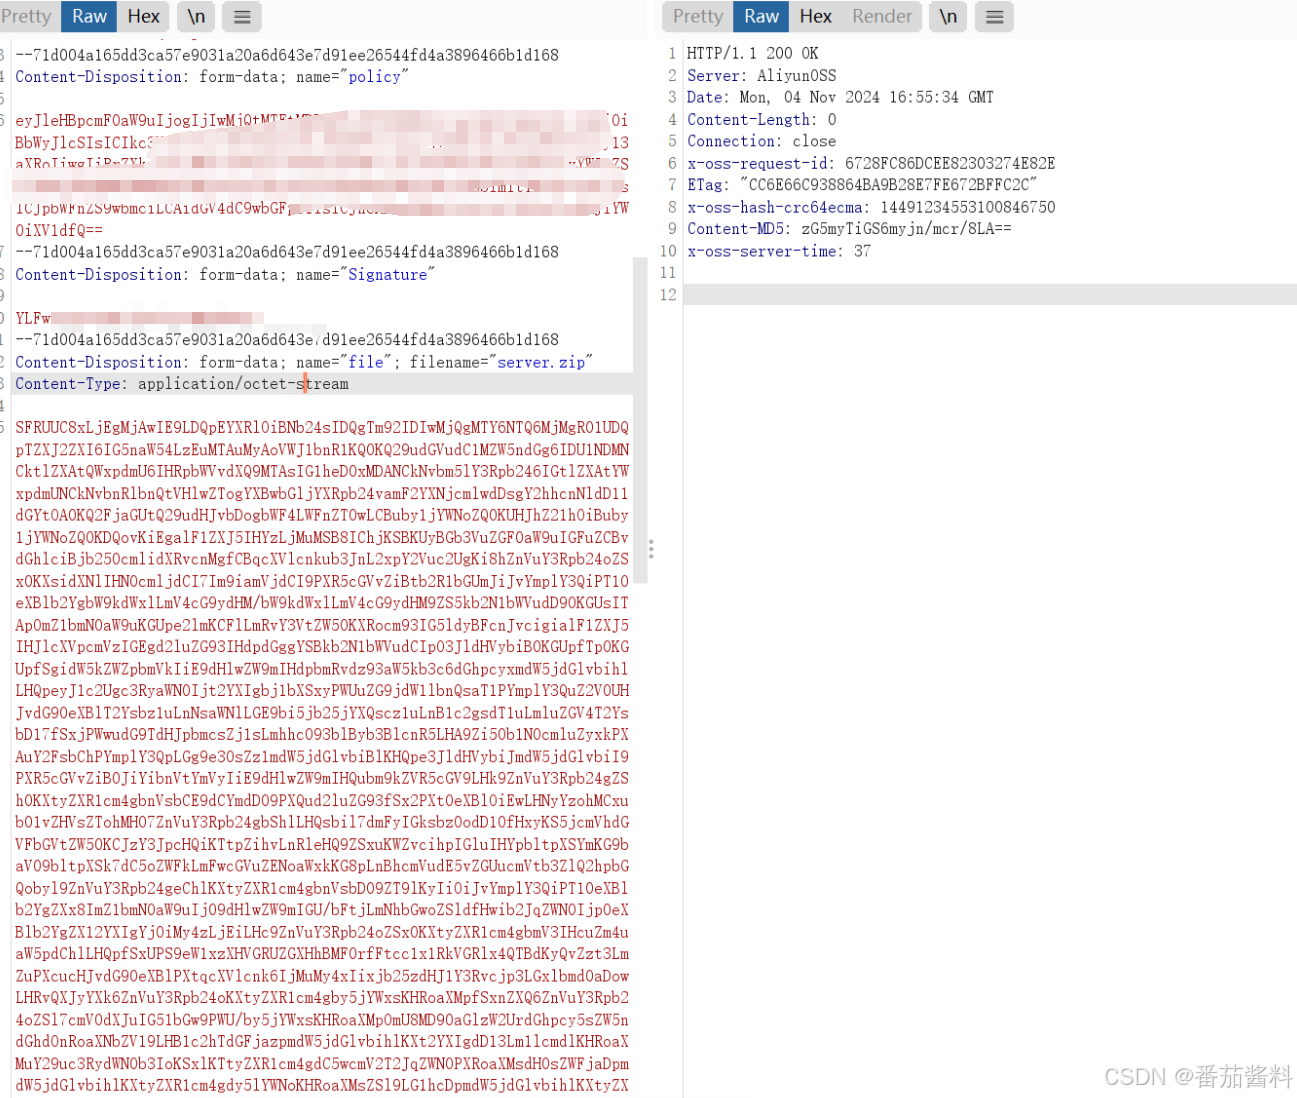Click the filename value "server.zip"
Screen dimensions: 1297x1098
click(541, 362)
